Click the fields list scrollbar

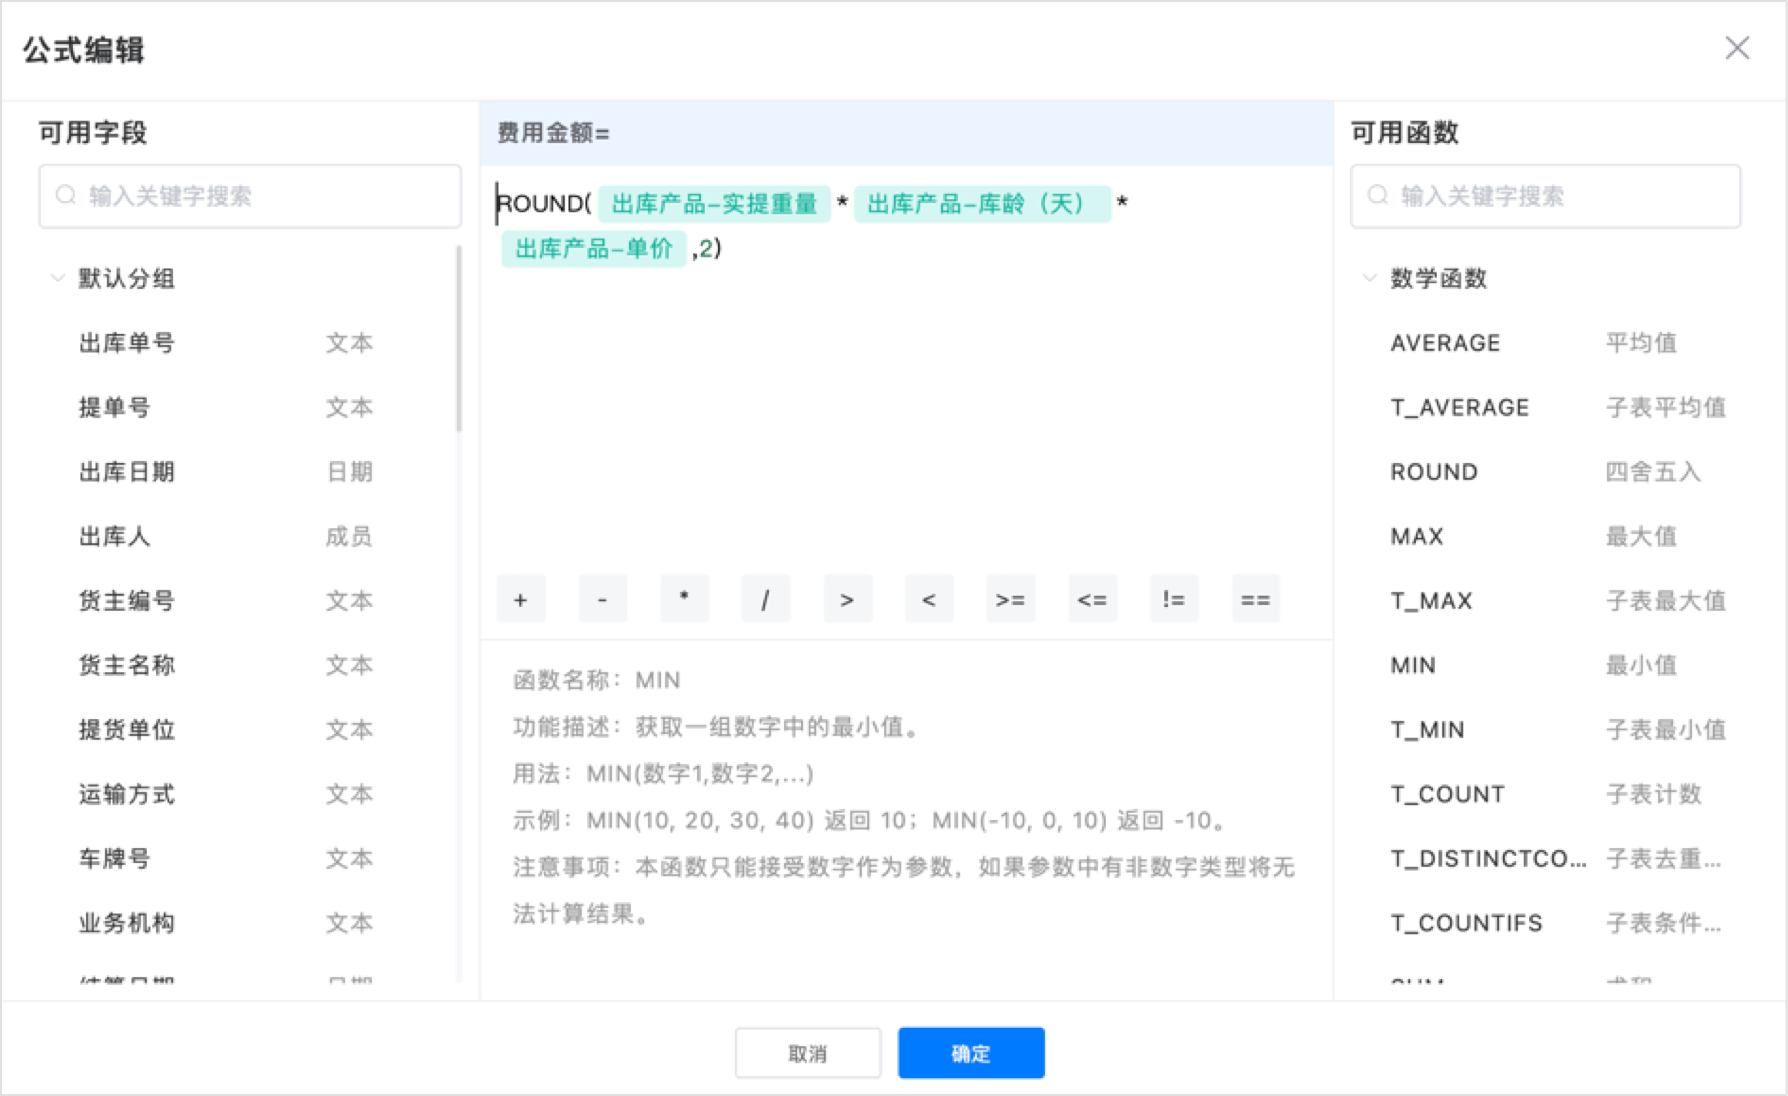[459, 340]
